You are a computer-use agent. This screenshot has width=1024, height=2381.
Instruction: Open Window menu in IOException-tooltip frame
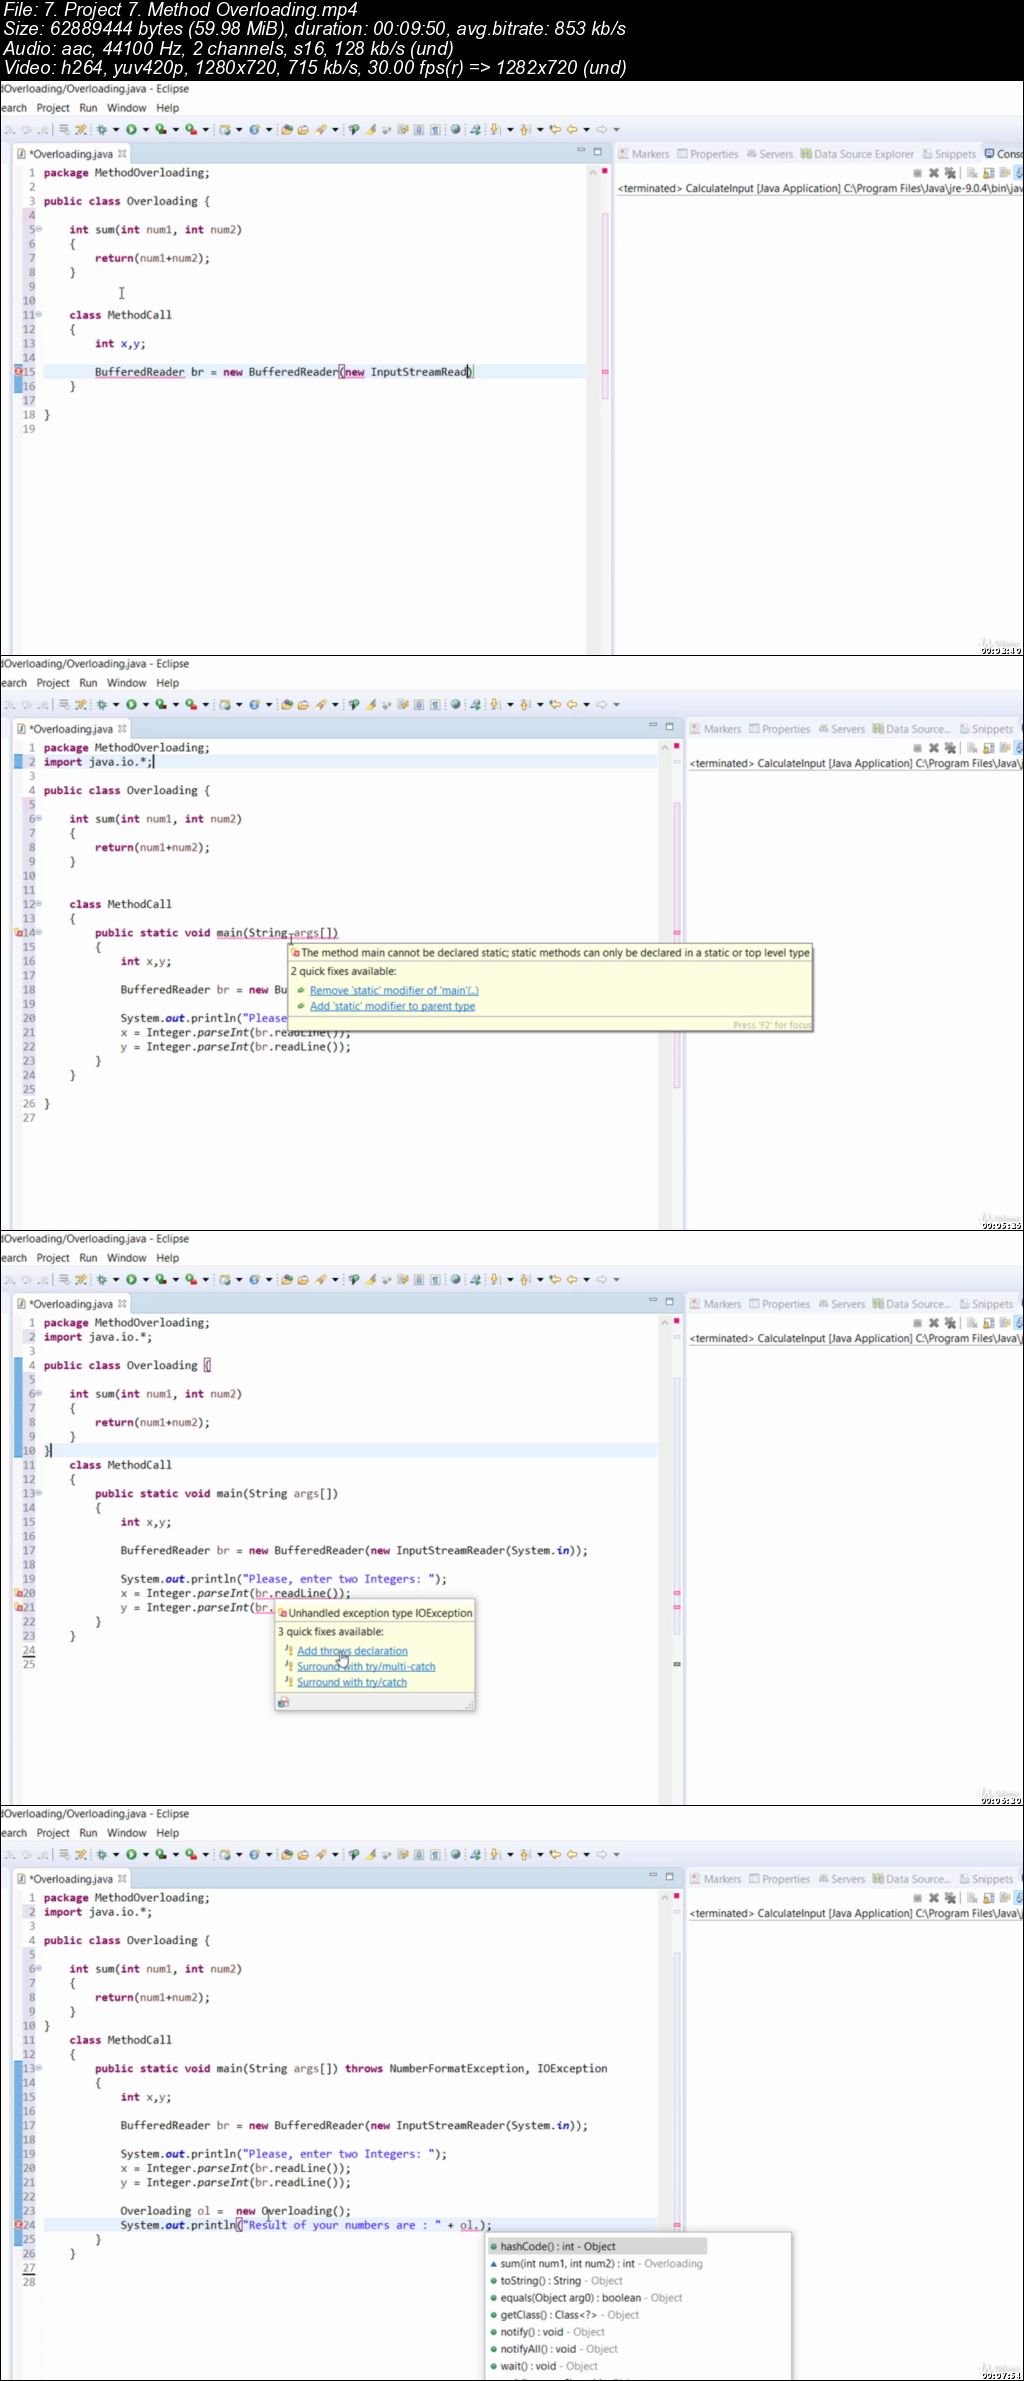click(126, 1258)
